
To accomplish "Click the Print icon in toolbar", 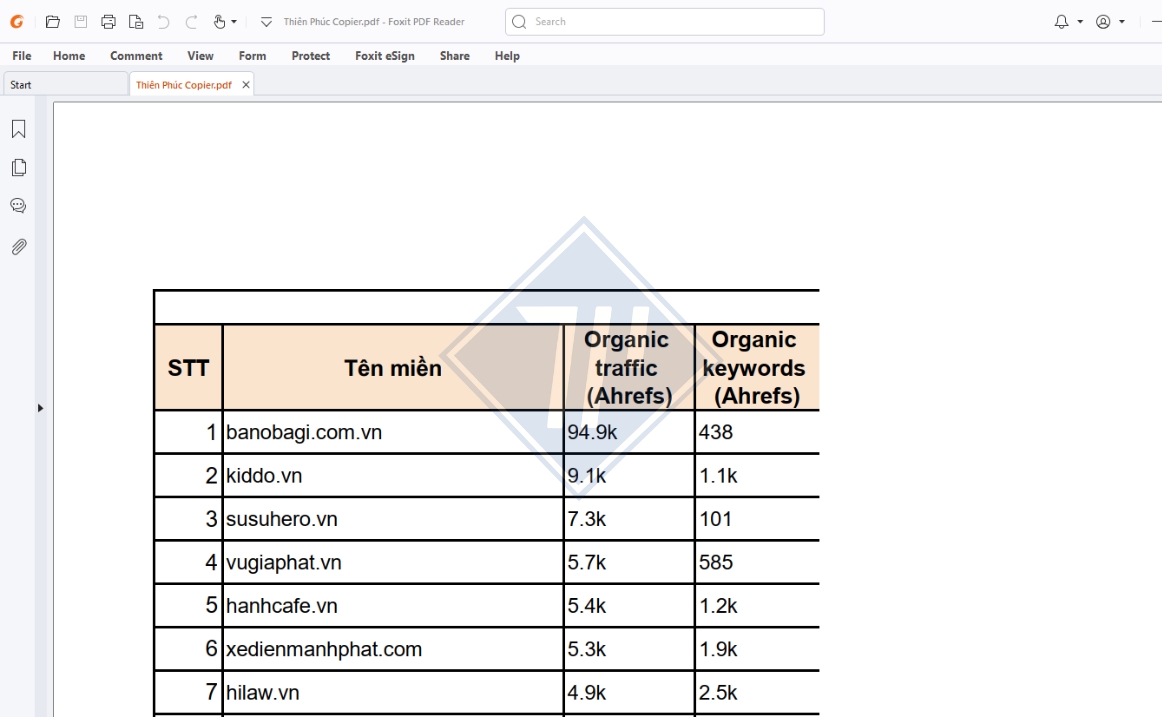I will [x=108, y=22].
